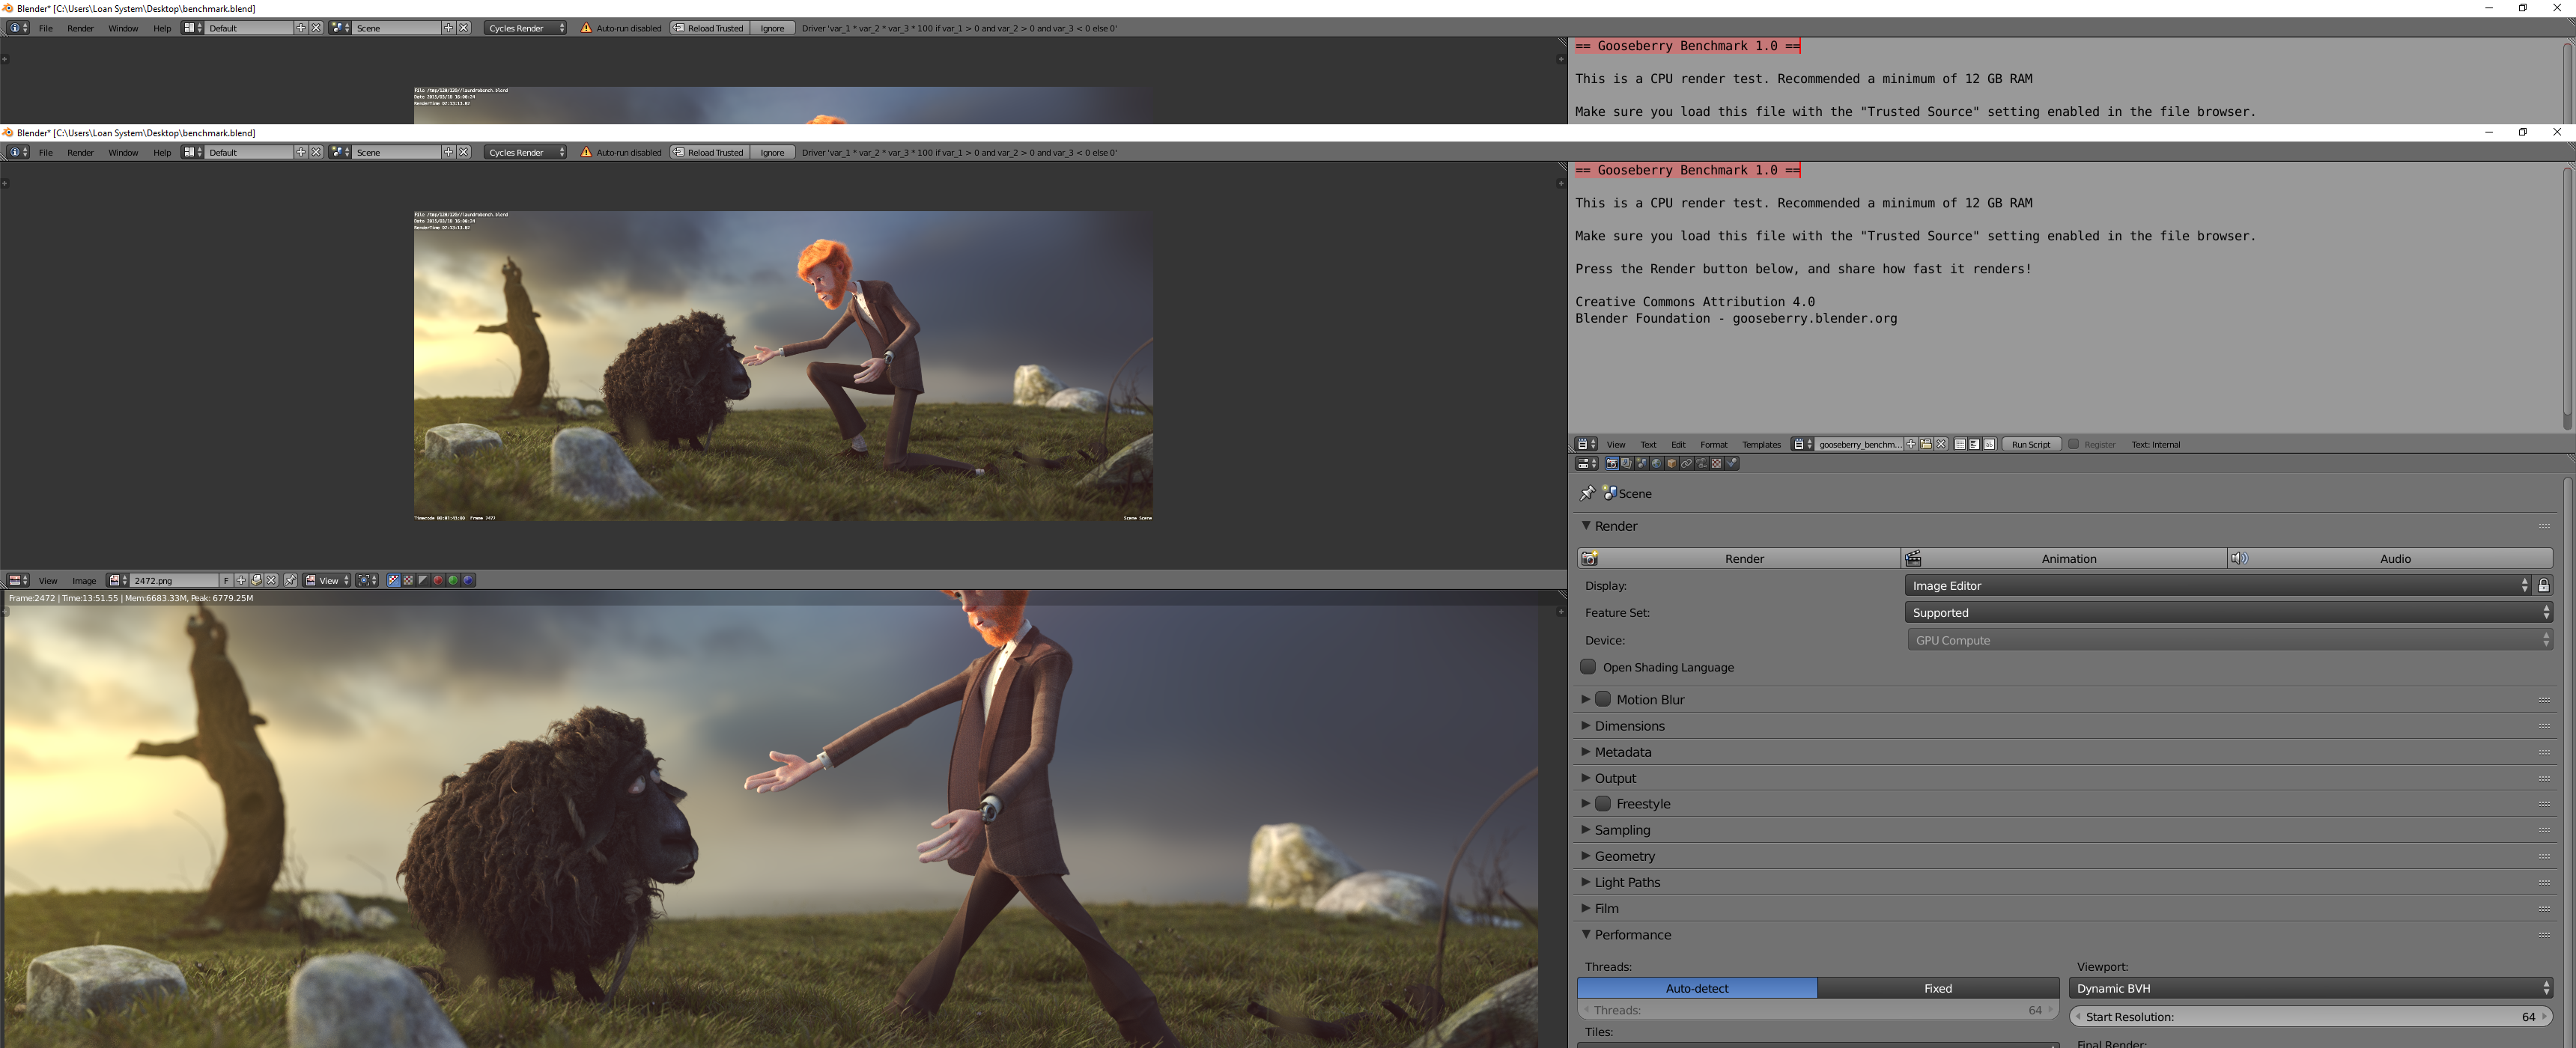Enable Open Shading Language checkbox
Viewport: 2576px width, 1048px height.
click(x=1589, y=667)
